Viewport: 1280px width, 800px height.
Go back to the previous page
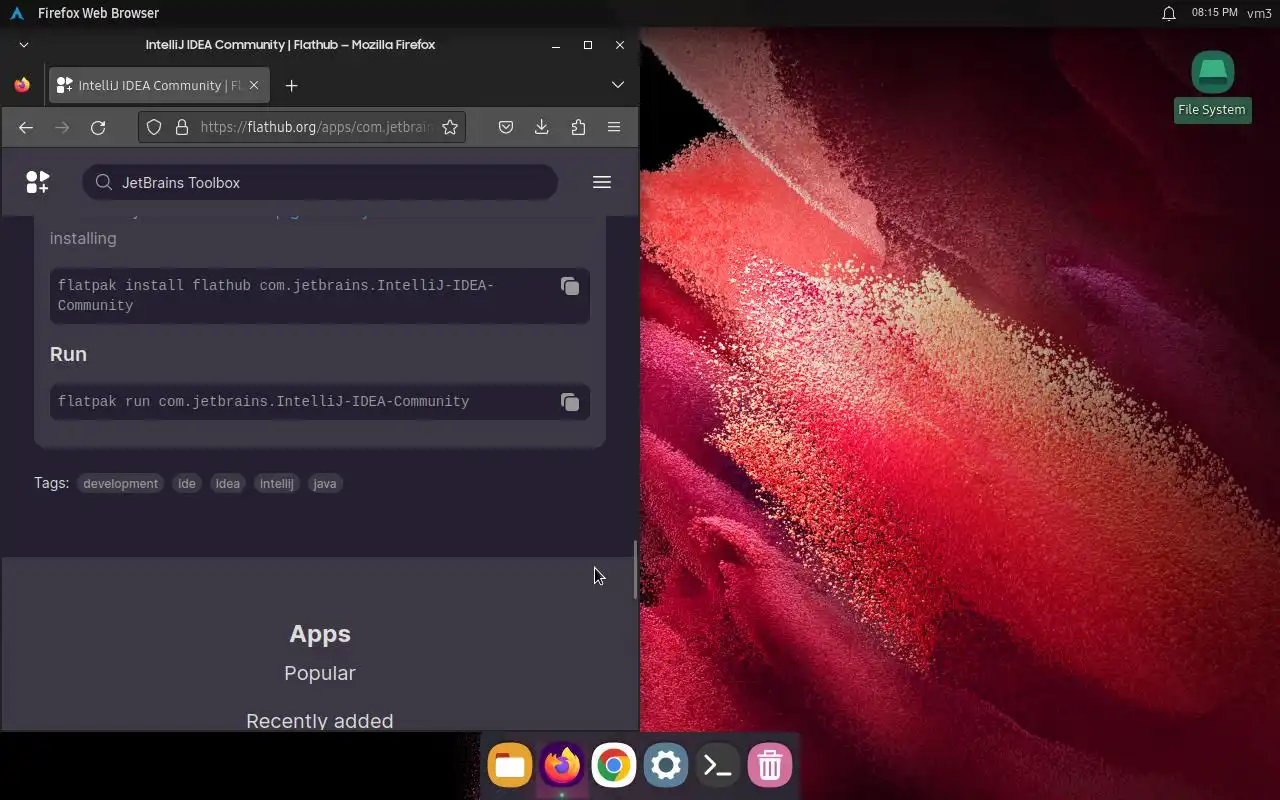click(x=26, y=127)
